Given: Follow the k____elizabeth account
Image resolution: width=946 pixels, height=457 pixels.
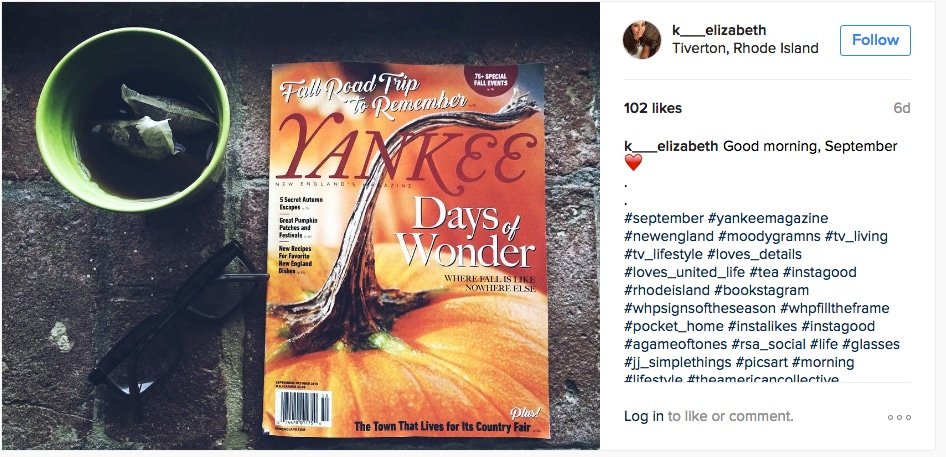Looking at the screenshot, I should 875,40.
